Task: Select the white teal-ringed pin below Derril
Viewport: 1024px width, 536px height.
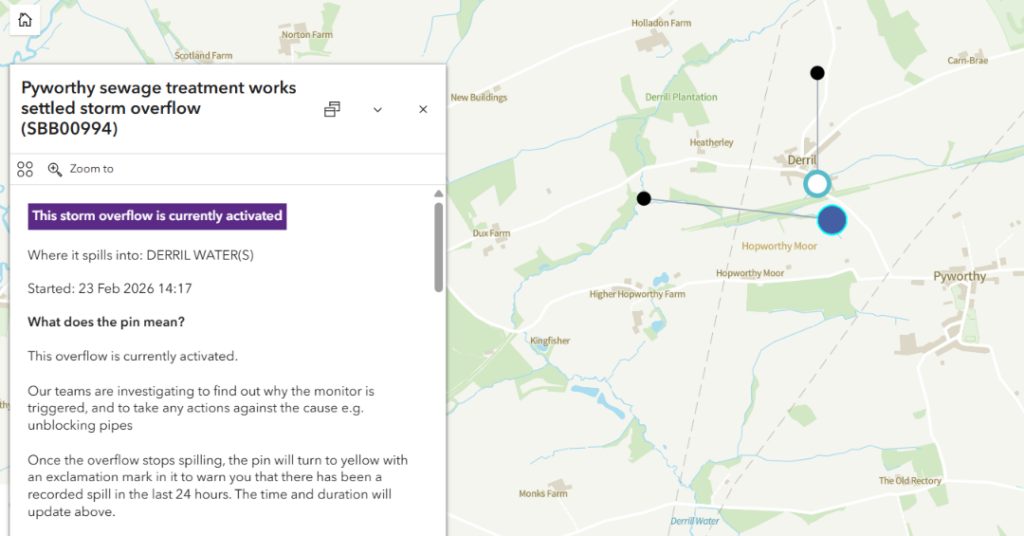Action: 817,183
